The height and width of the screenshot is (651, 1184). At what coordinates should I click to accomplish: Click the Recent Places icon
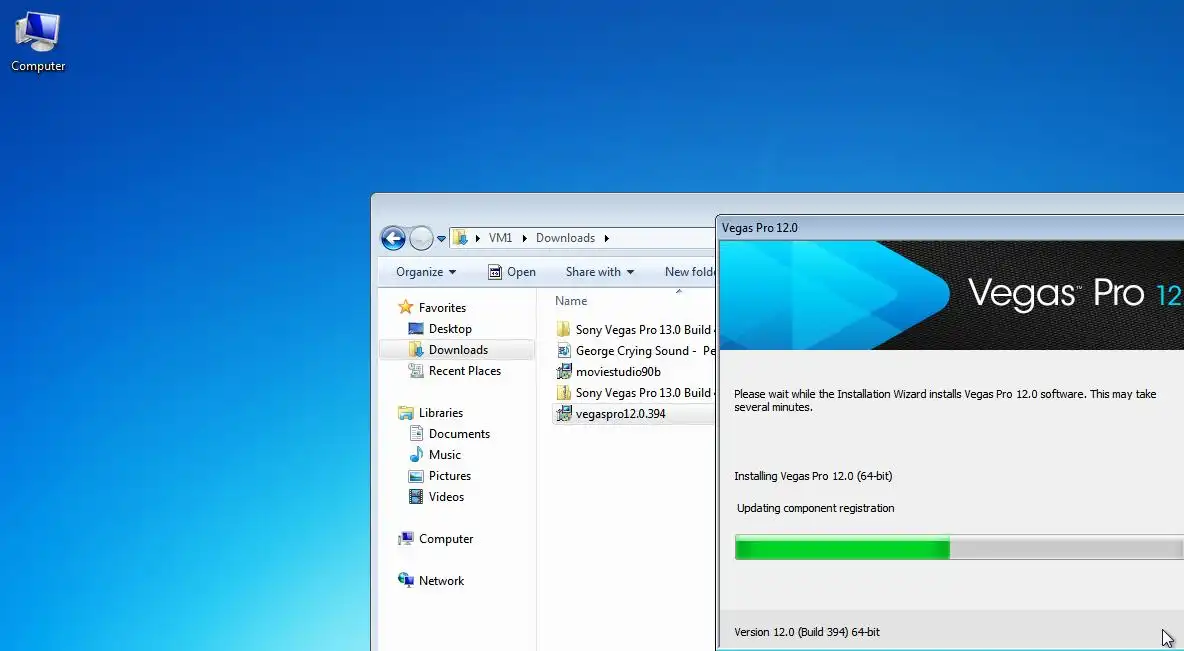click(x=416, y=371)
